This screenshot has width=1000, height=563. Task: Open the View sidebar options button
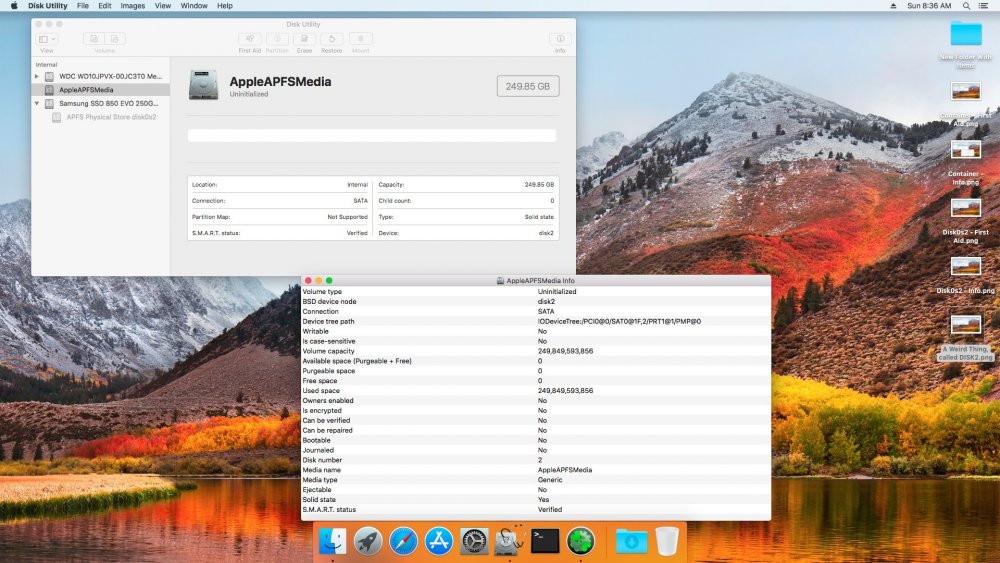[47, 39]
